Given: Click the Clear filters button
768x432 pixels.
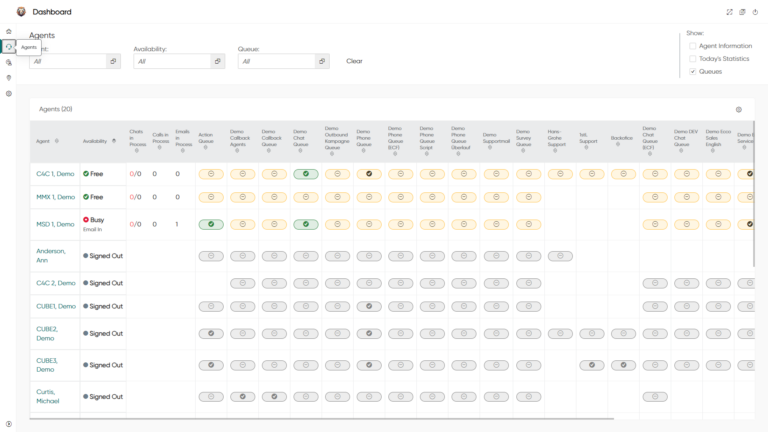Looking at the screenshot, I should pos(354,61).
